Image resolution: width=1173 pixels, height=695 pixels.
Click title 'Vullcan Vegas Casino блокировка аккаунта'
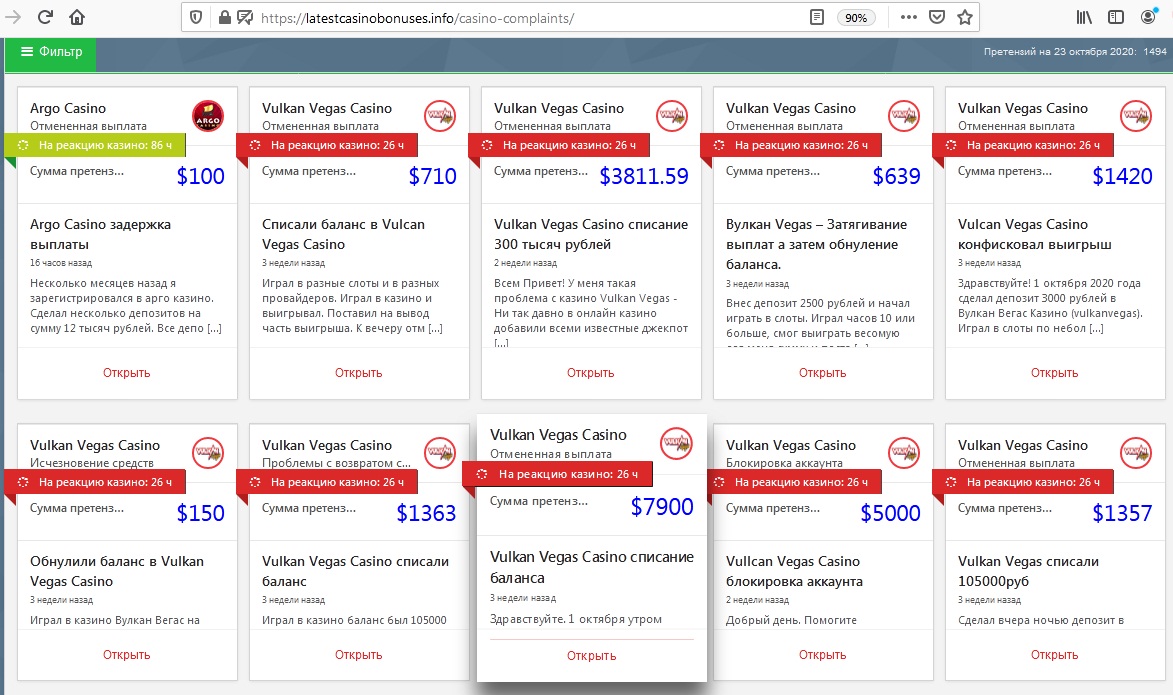coord(794,571)
